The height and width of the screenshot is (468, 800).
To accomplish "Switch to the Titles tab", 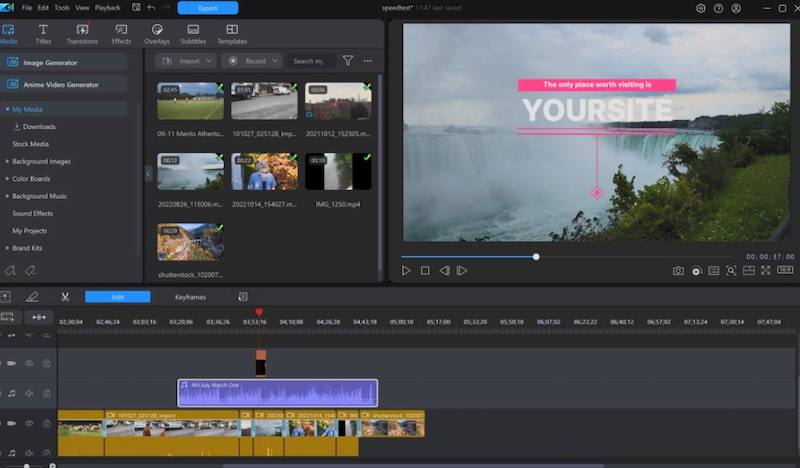I will (43, 34).
